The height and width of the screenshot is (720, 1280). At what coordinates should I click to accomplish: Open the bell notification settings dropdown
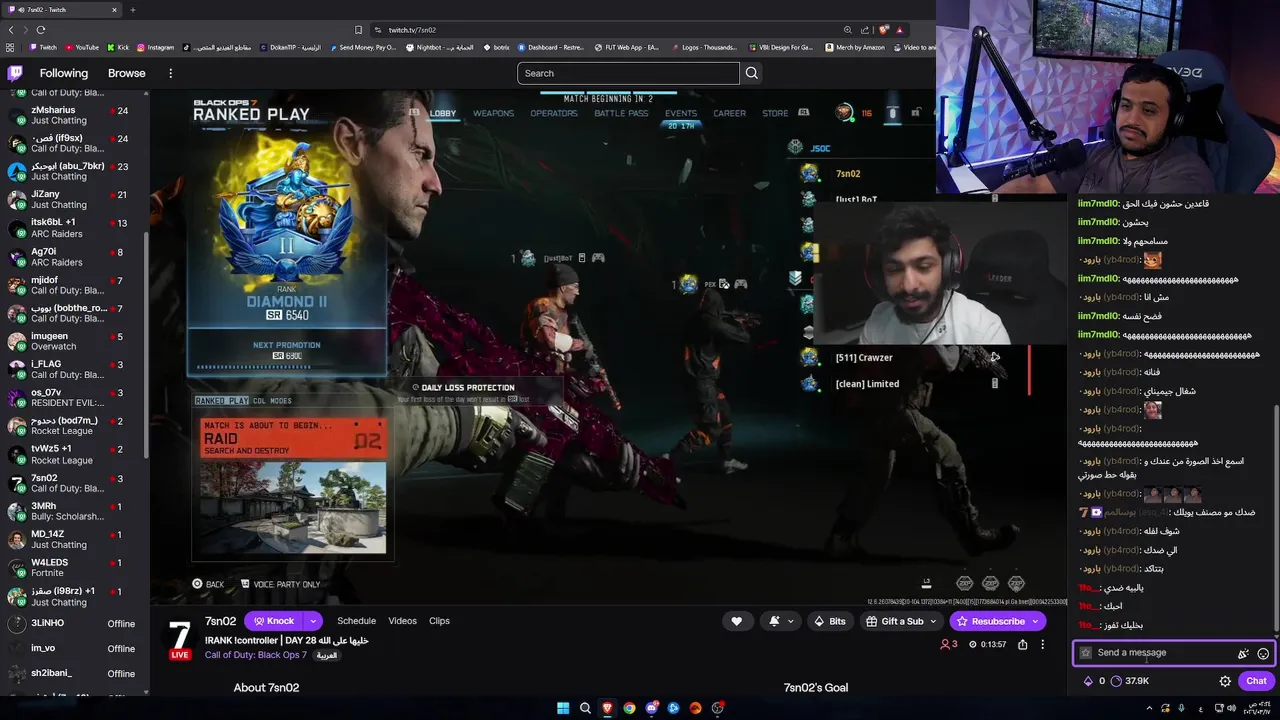781,621
